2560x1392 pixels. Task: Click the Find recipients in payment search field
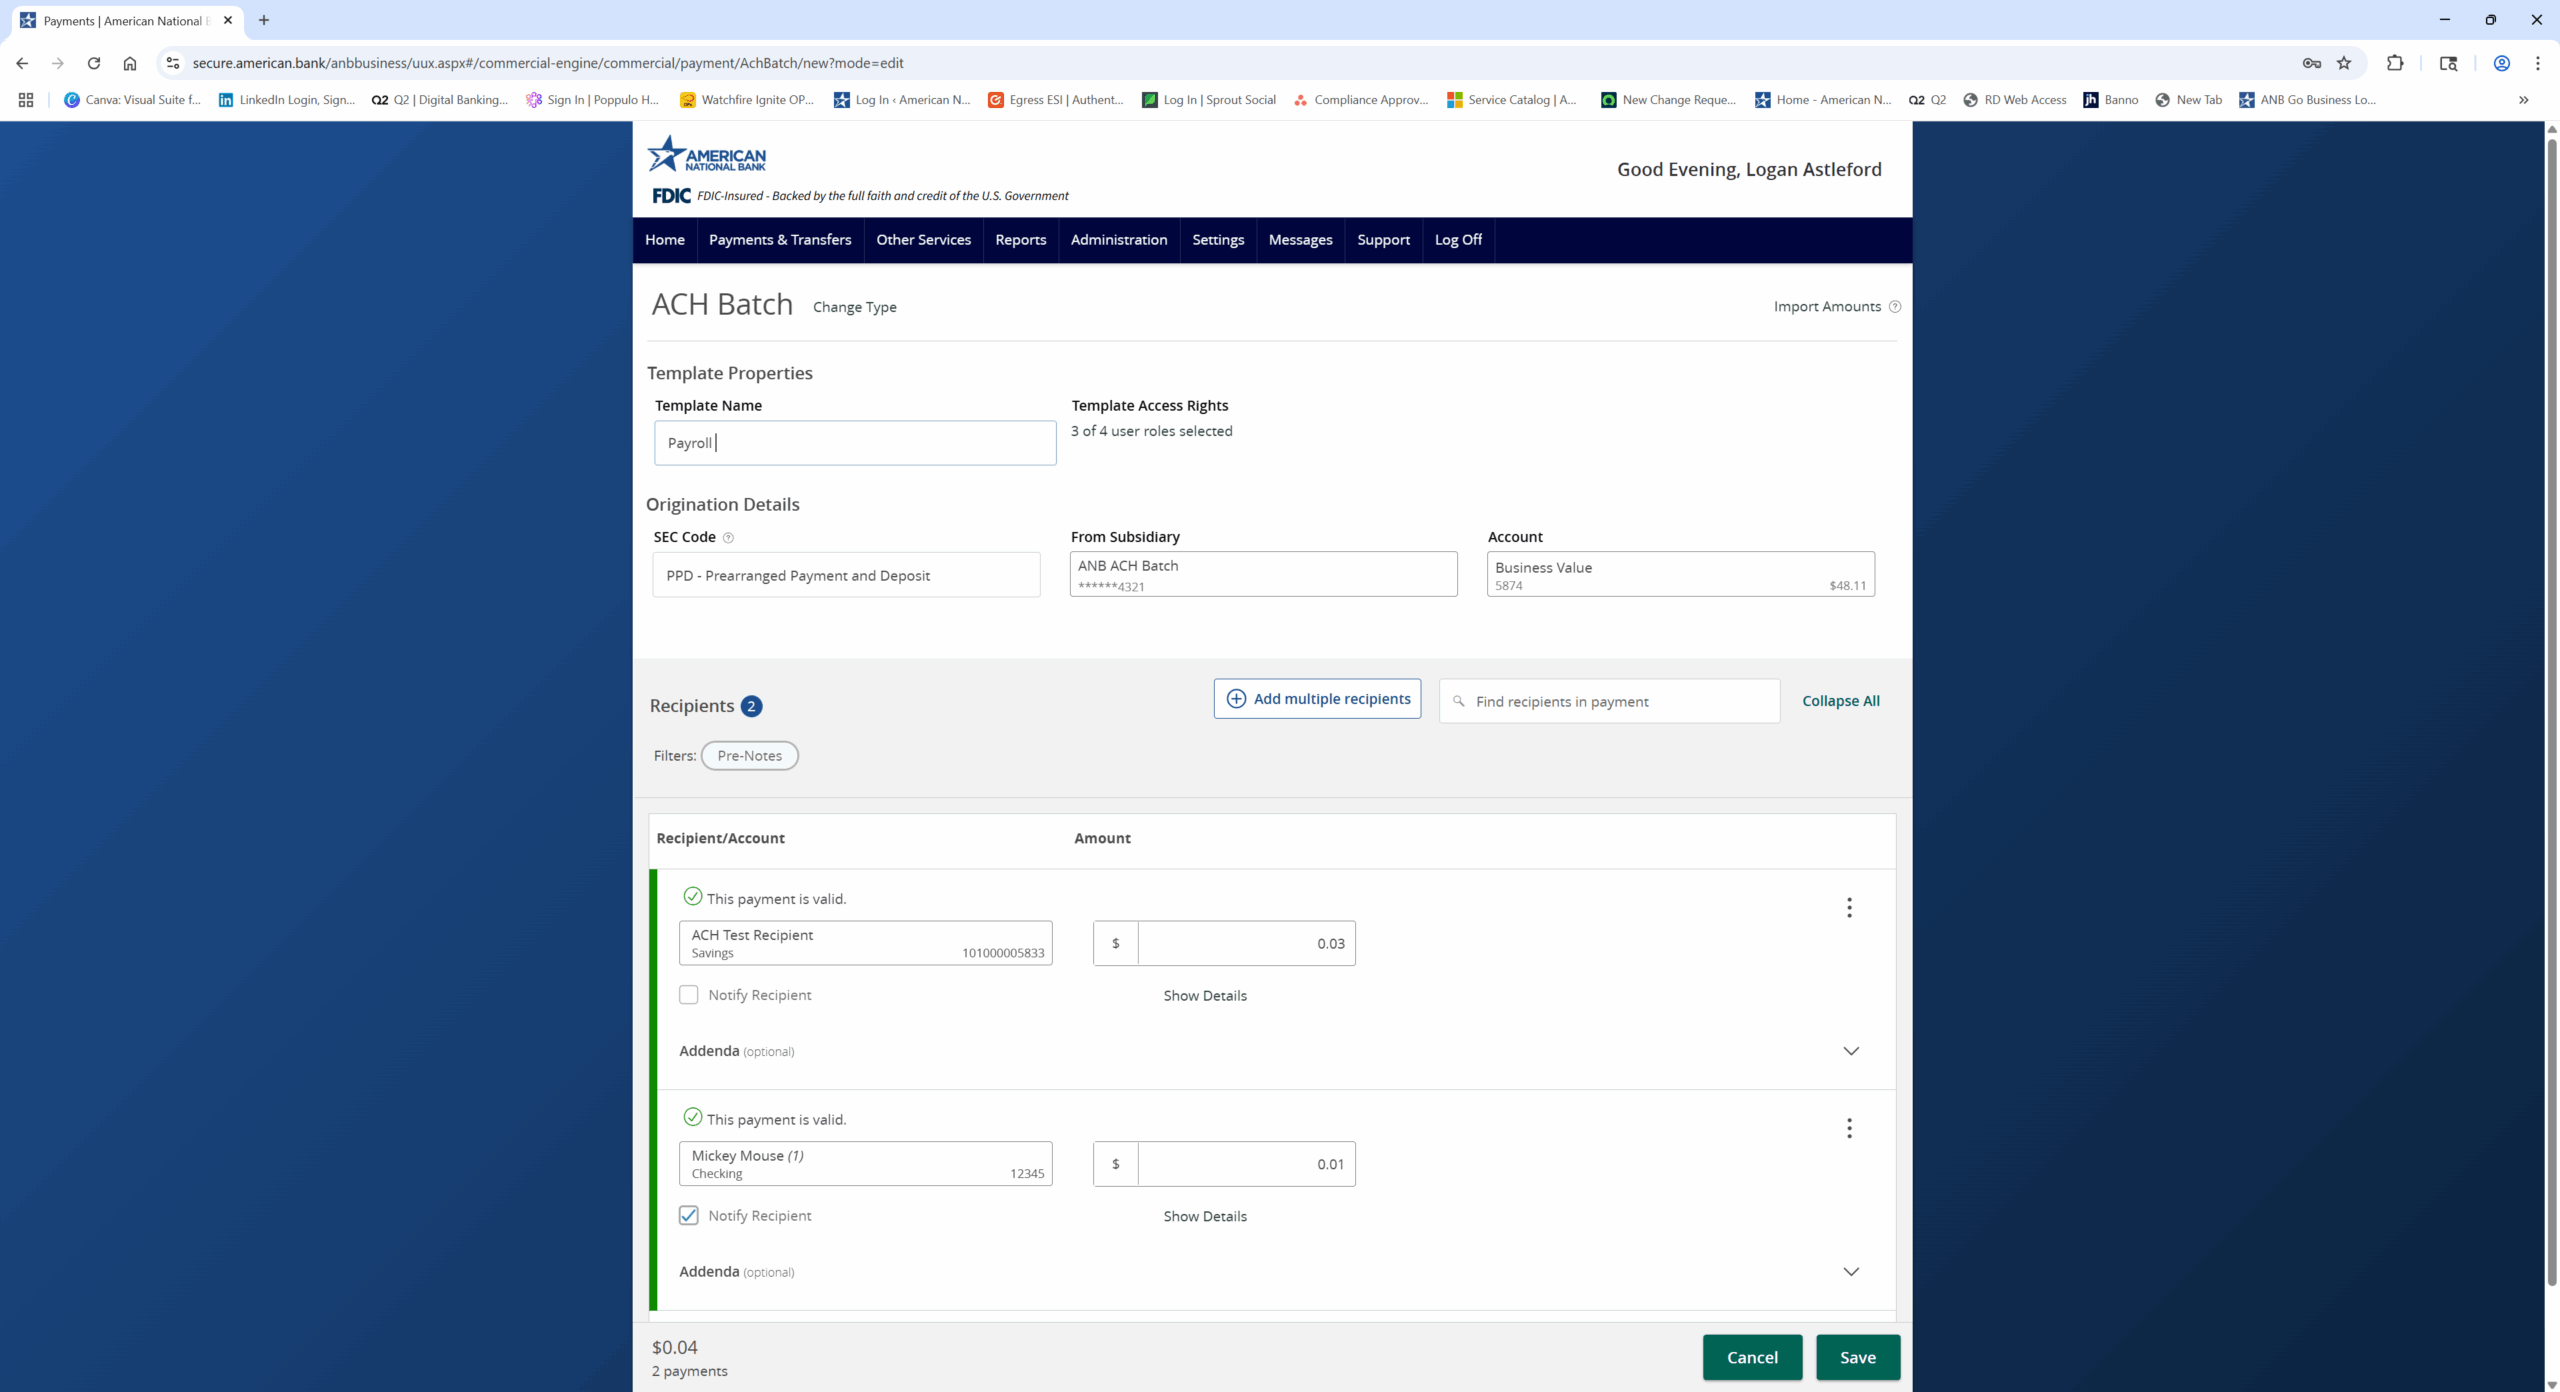click(1608, 701)
